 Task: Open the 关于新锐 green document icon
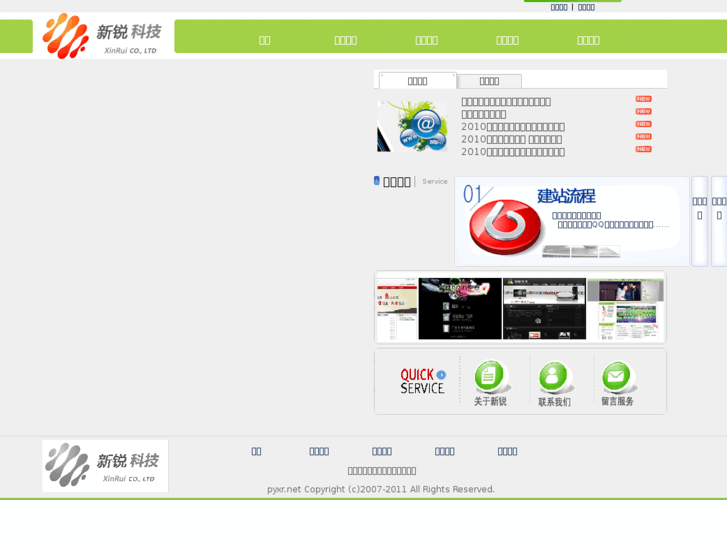[490, 376]
